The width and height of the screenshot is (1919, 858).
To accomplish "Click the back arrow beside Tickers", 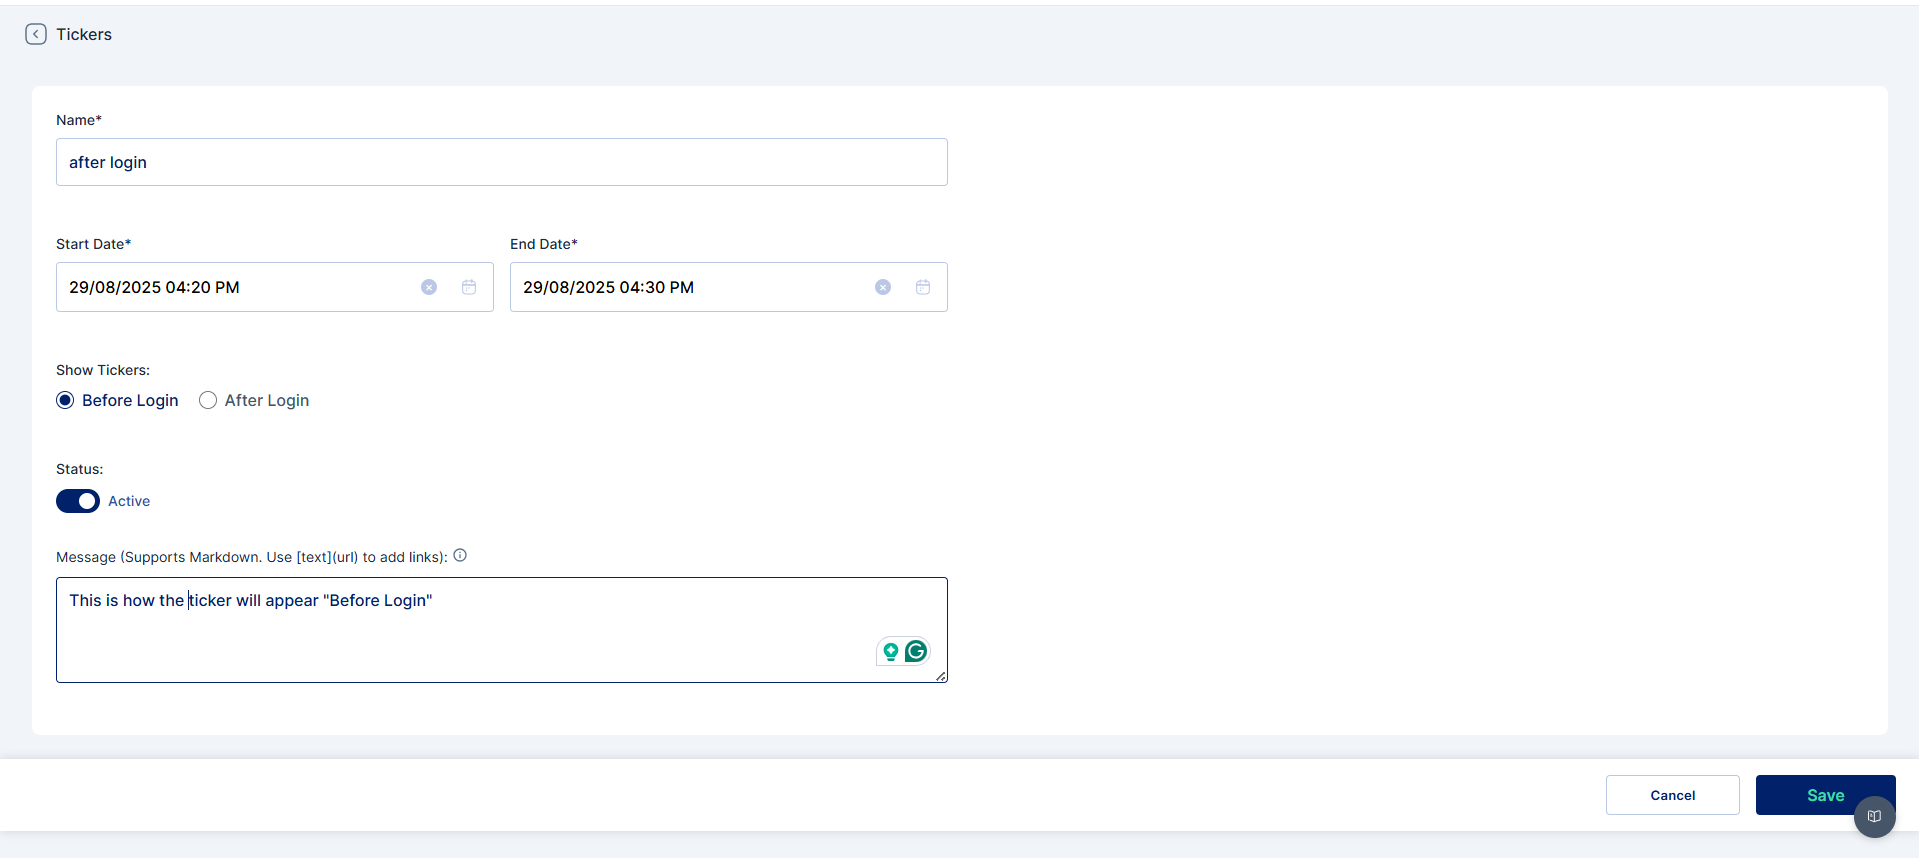I will (36, 34).
